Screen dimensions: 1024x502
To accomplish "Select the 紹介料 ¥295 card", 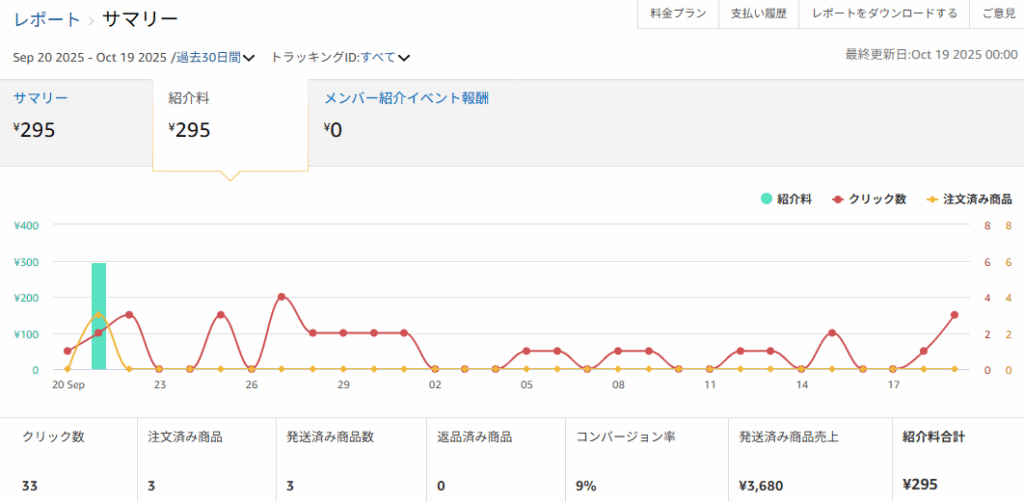I will pos(230,116).
